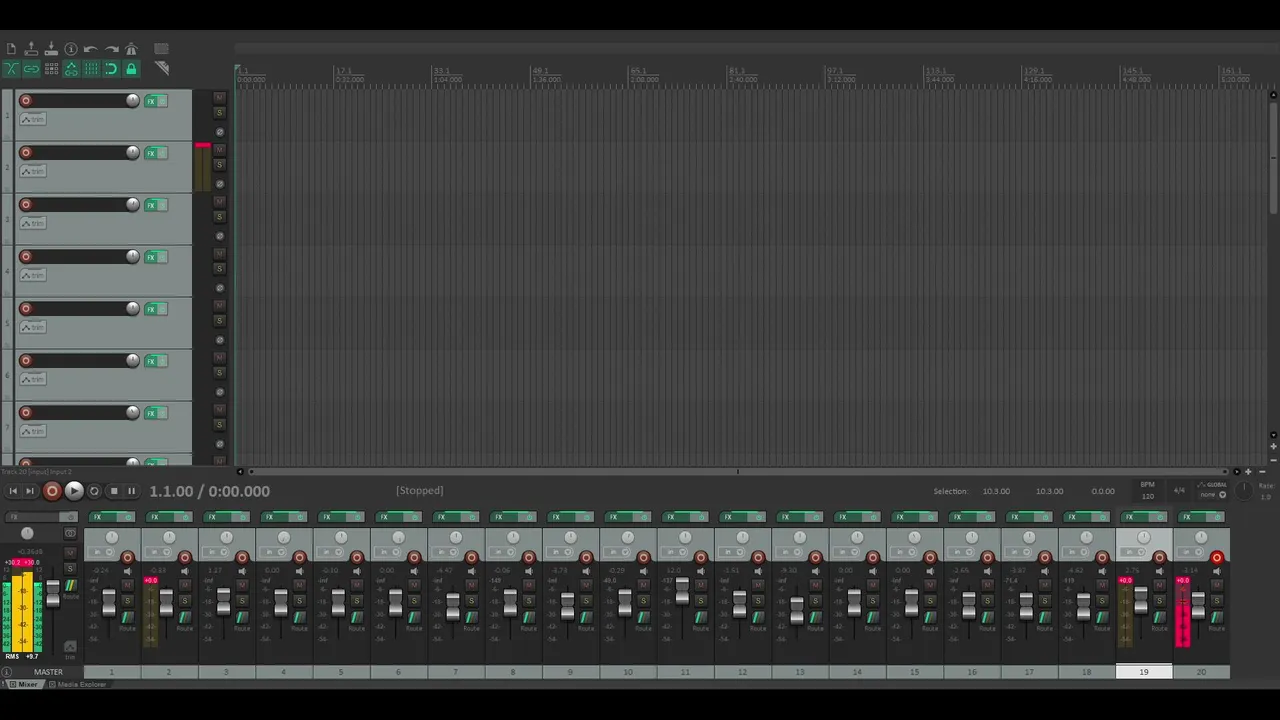This screenshot has width=1280, height=720.
Task: Open input dropdown on mixer channel 5
Action: point(330,552)
